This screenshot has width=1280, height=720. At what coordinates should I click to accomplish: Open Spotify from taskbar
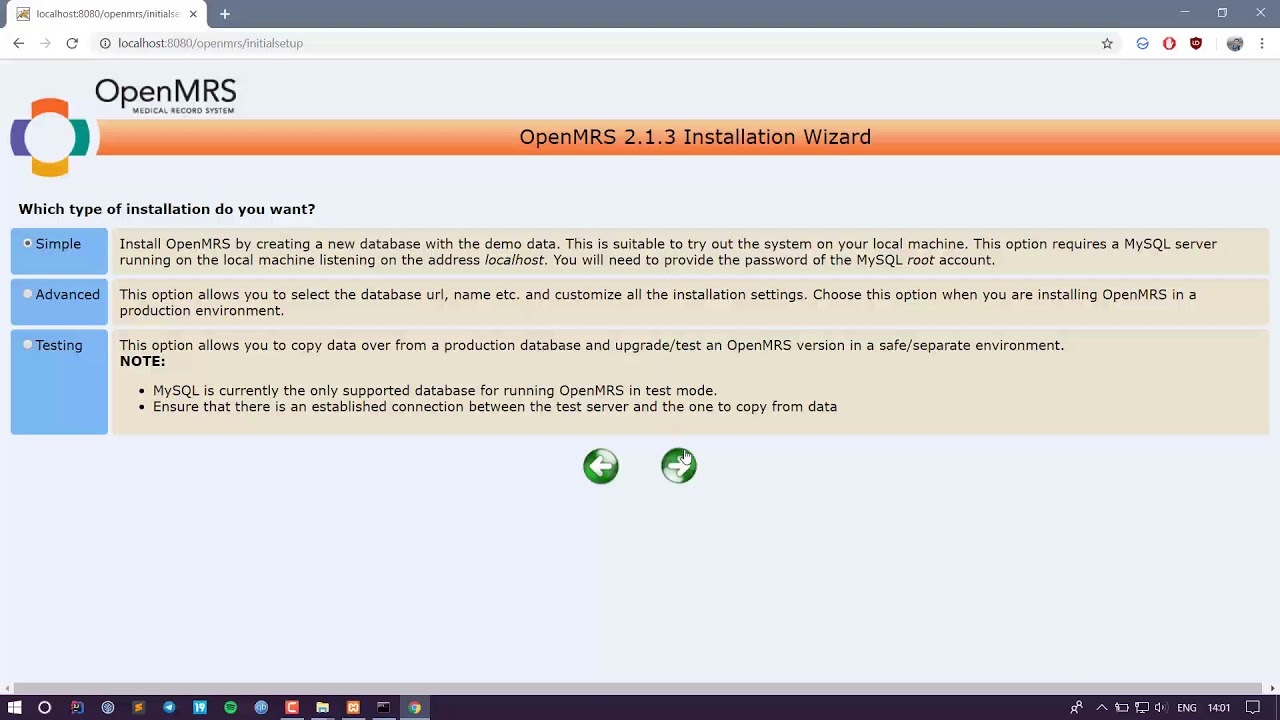coord(230,708)
